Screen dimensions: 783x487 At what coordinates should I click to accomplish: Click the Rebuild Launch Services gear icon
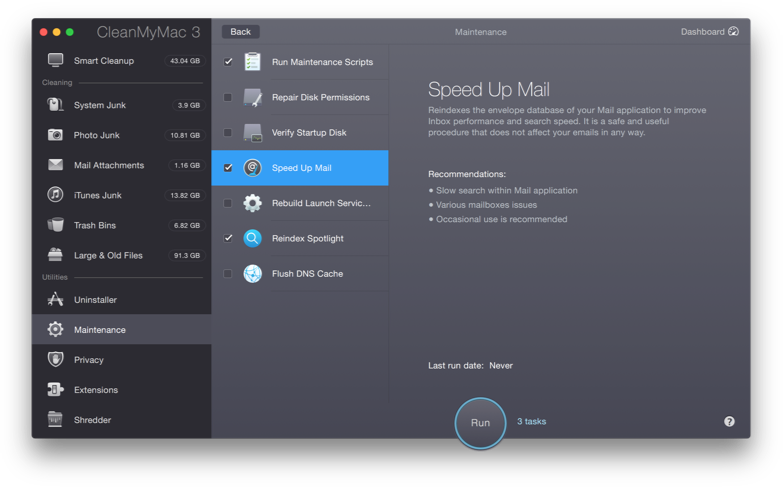tap(253, 203)
